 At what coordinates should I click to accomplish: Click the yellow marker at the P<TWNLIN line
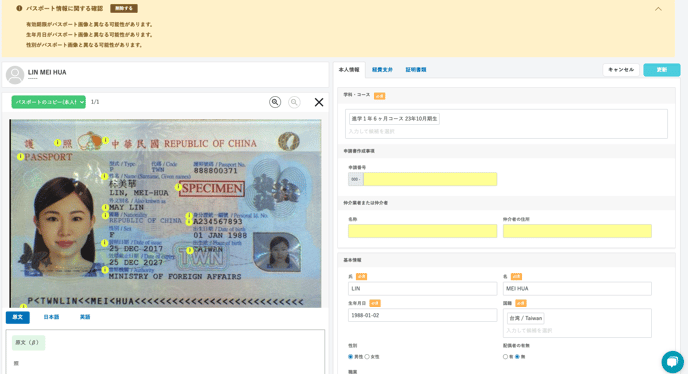[x=23, y=306]
